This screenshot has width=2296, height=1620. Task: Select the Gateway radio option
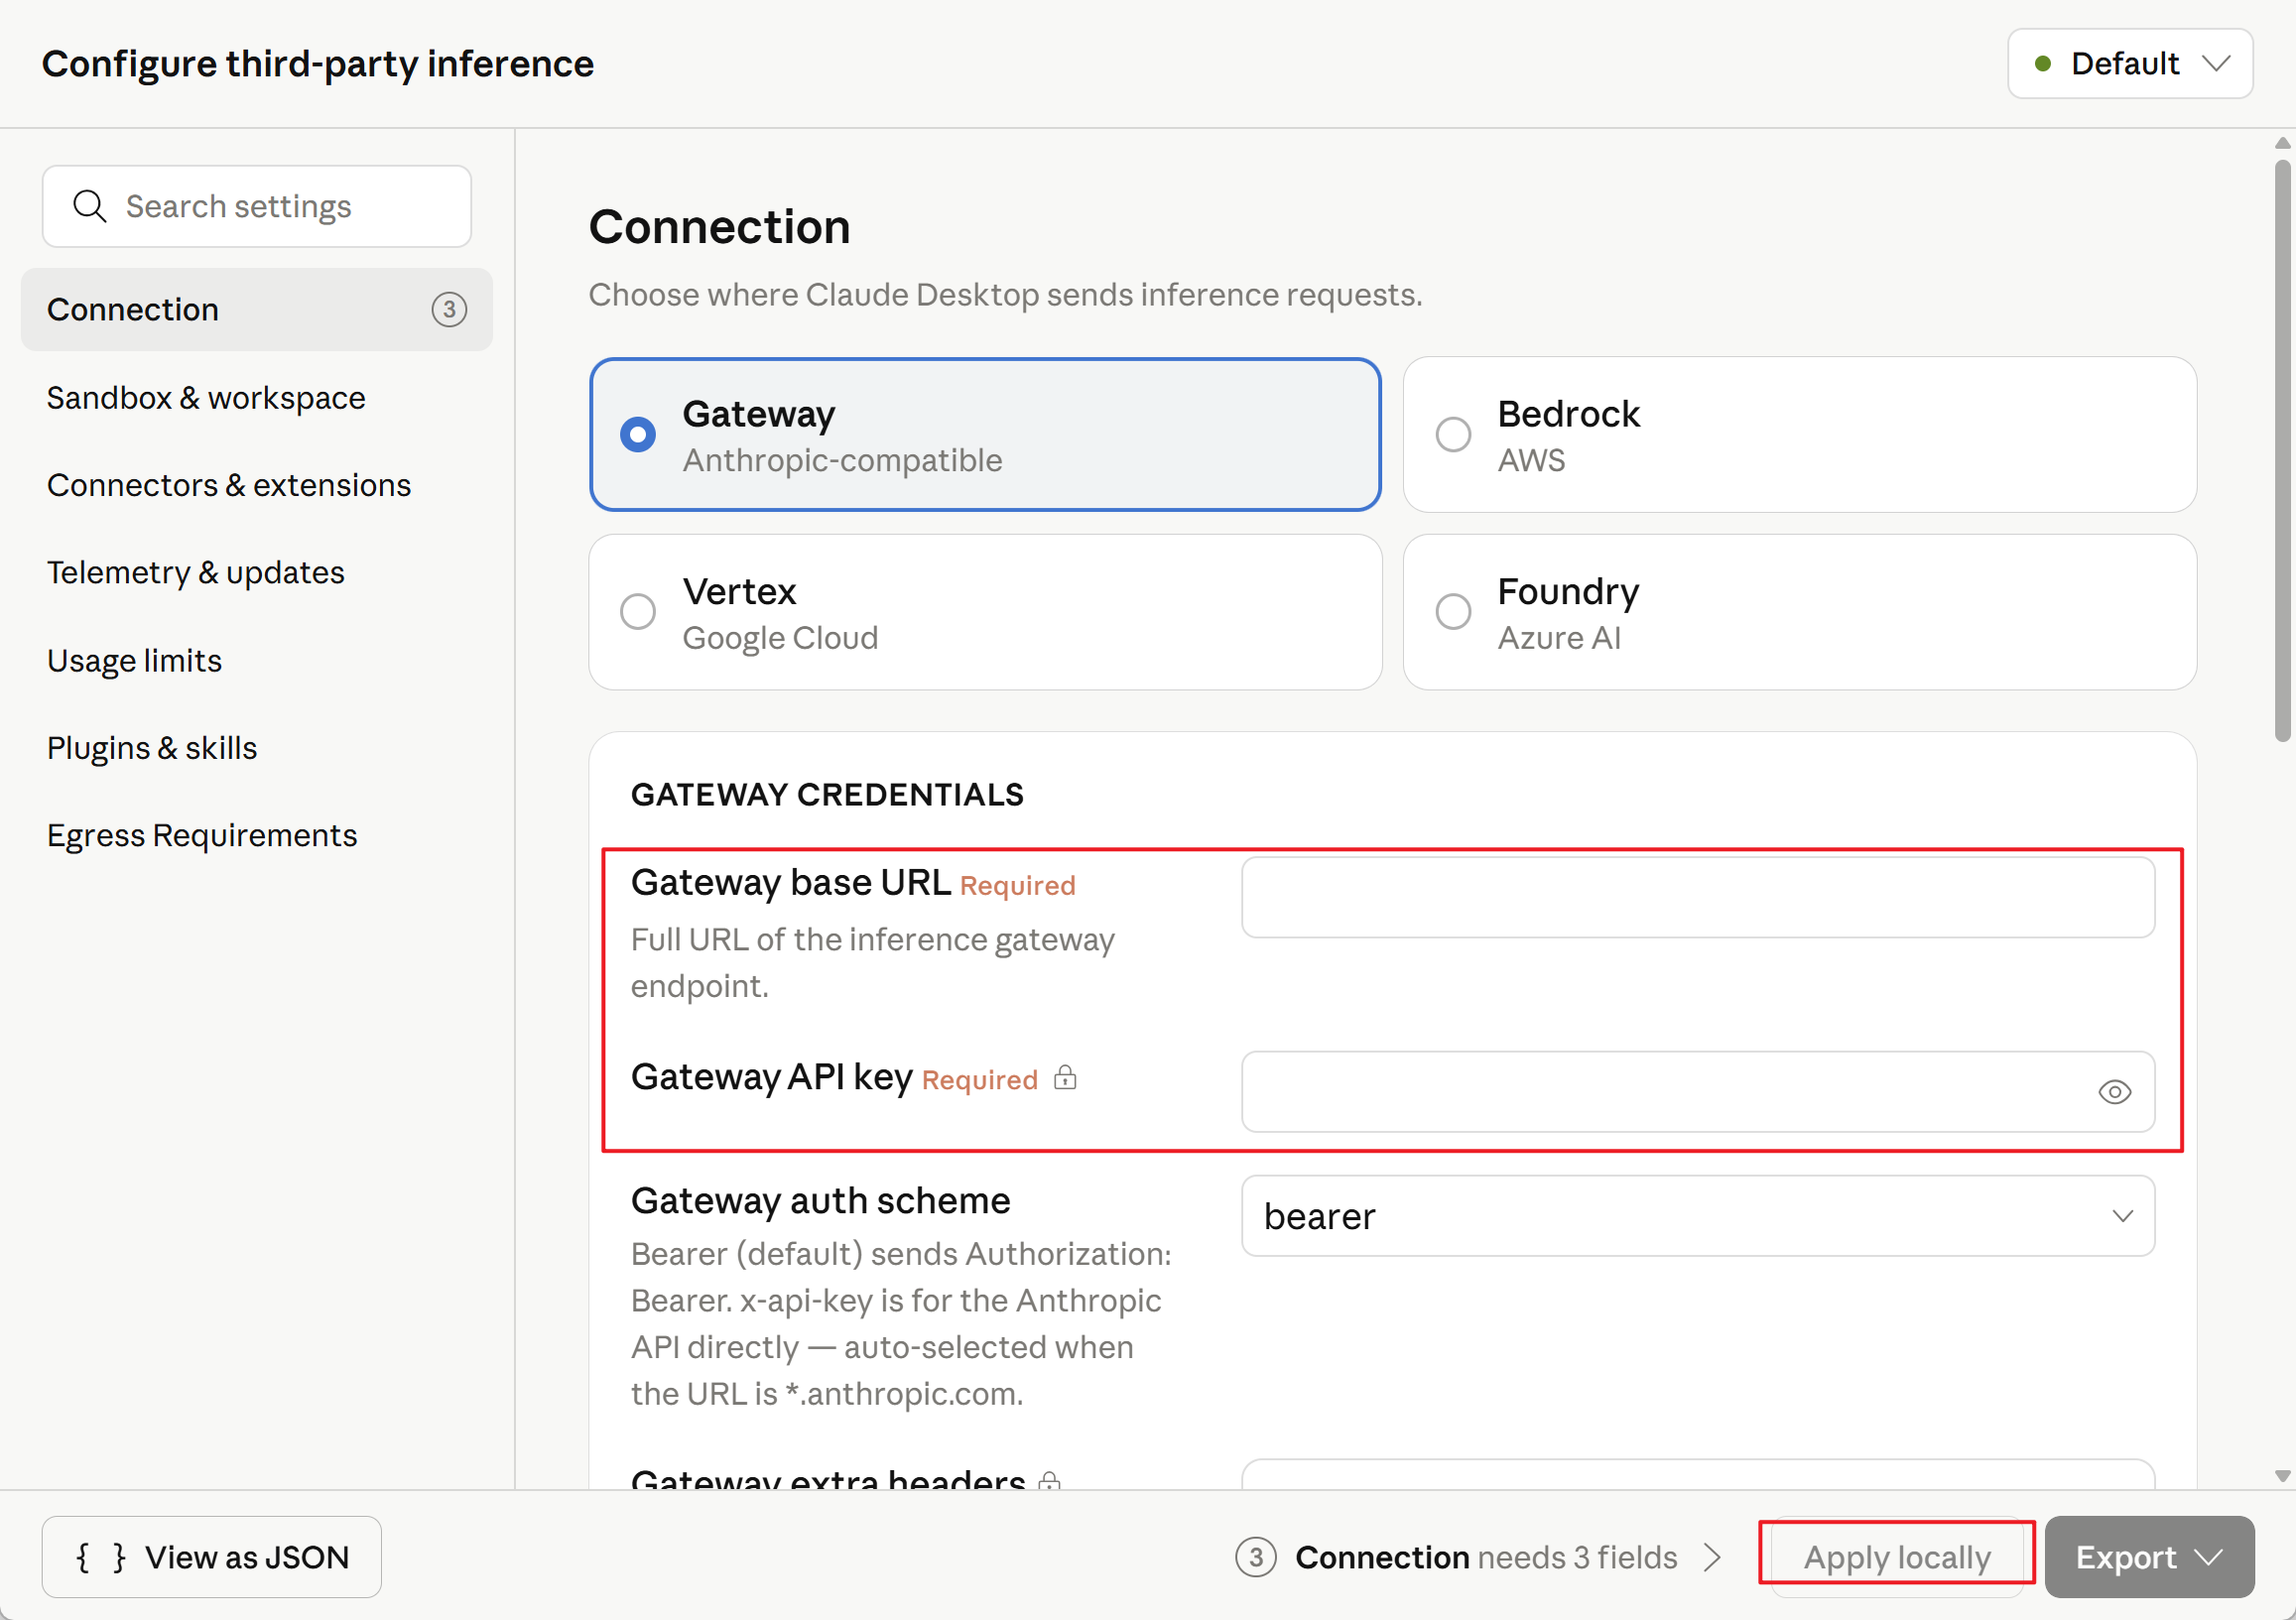985,435
